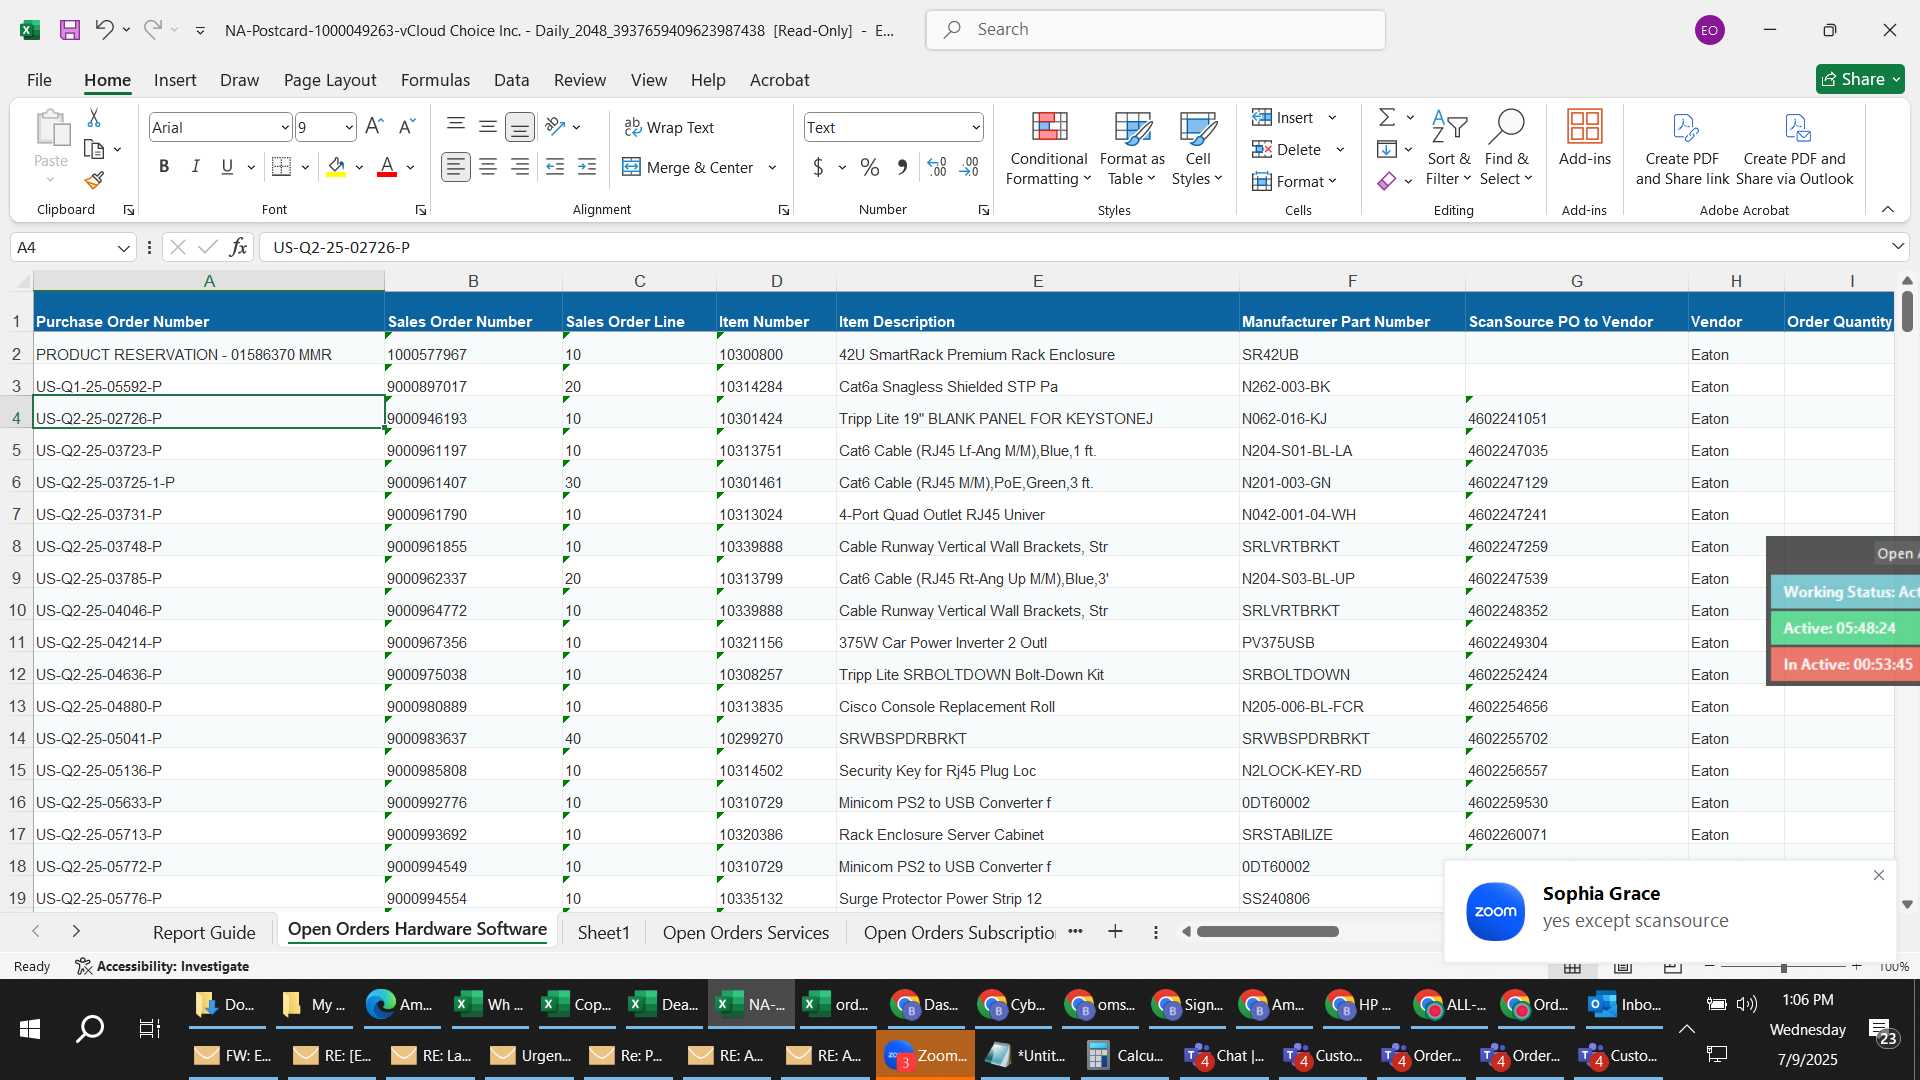The width and height of the screenshot is (1920, 1080).
Task: Open the Report Guide sheet tab
Action: click(x=204, y=933)
